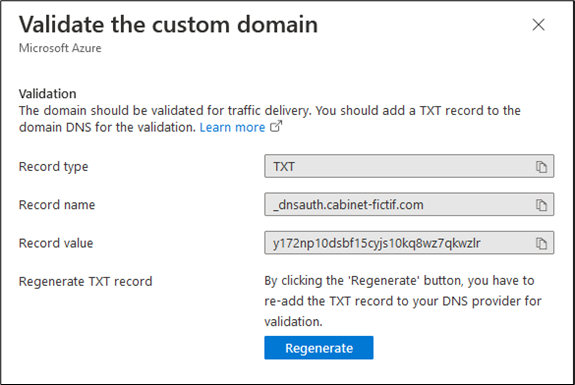This screenshot has width=575, height=385.
Task: Click the 'domain should be validated' description text
Action: (x=270, y=119)
